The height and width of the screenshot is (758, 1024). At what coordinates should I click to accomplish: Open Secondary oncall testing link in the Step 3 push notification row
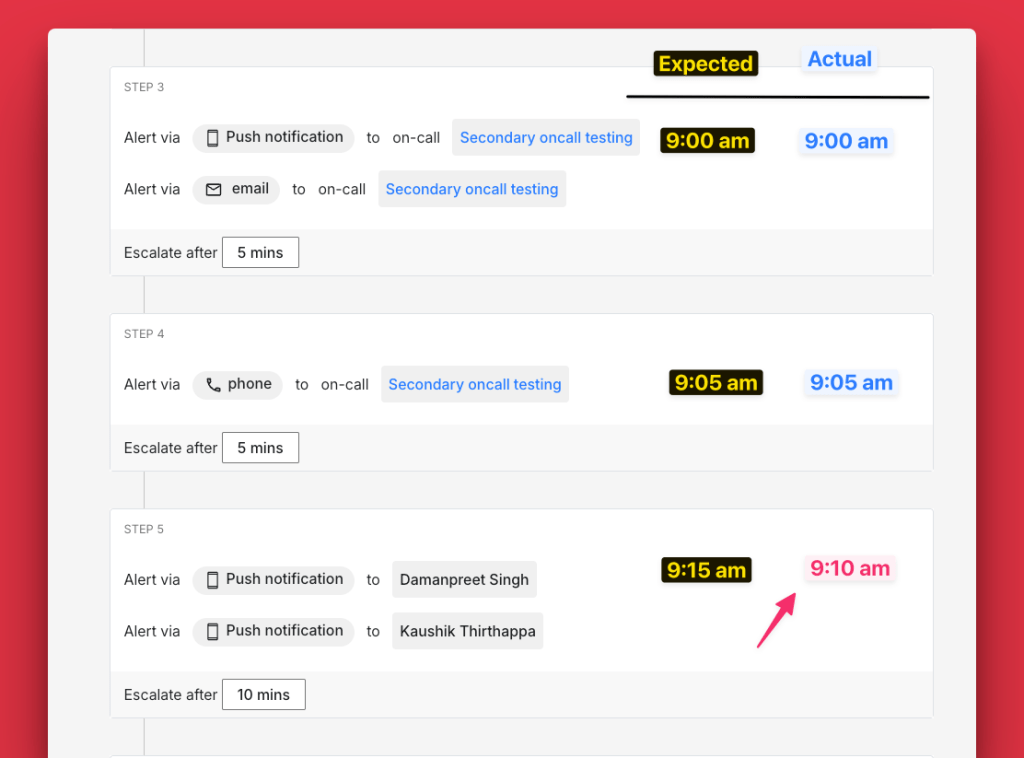click(x=546, y=138)
